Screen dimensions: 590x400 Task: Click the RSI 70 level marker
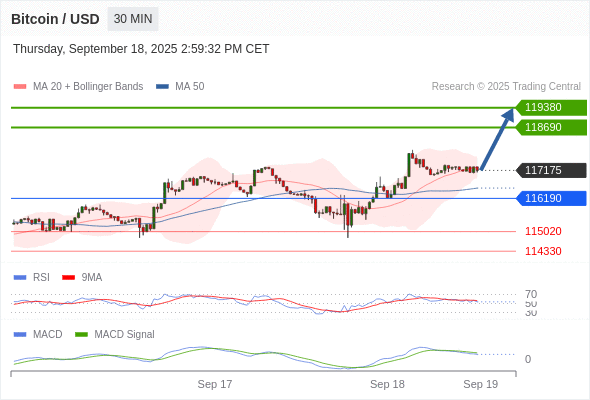point(531,294)
